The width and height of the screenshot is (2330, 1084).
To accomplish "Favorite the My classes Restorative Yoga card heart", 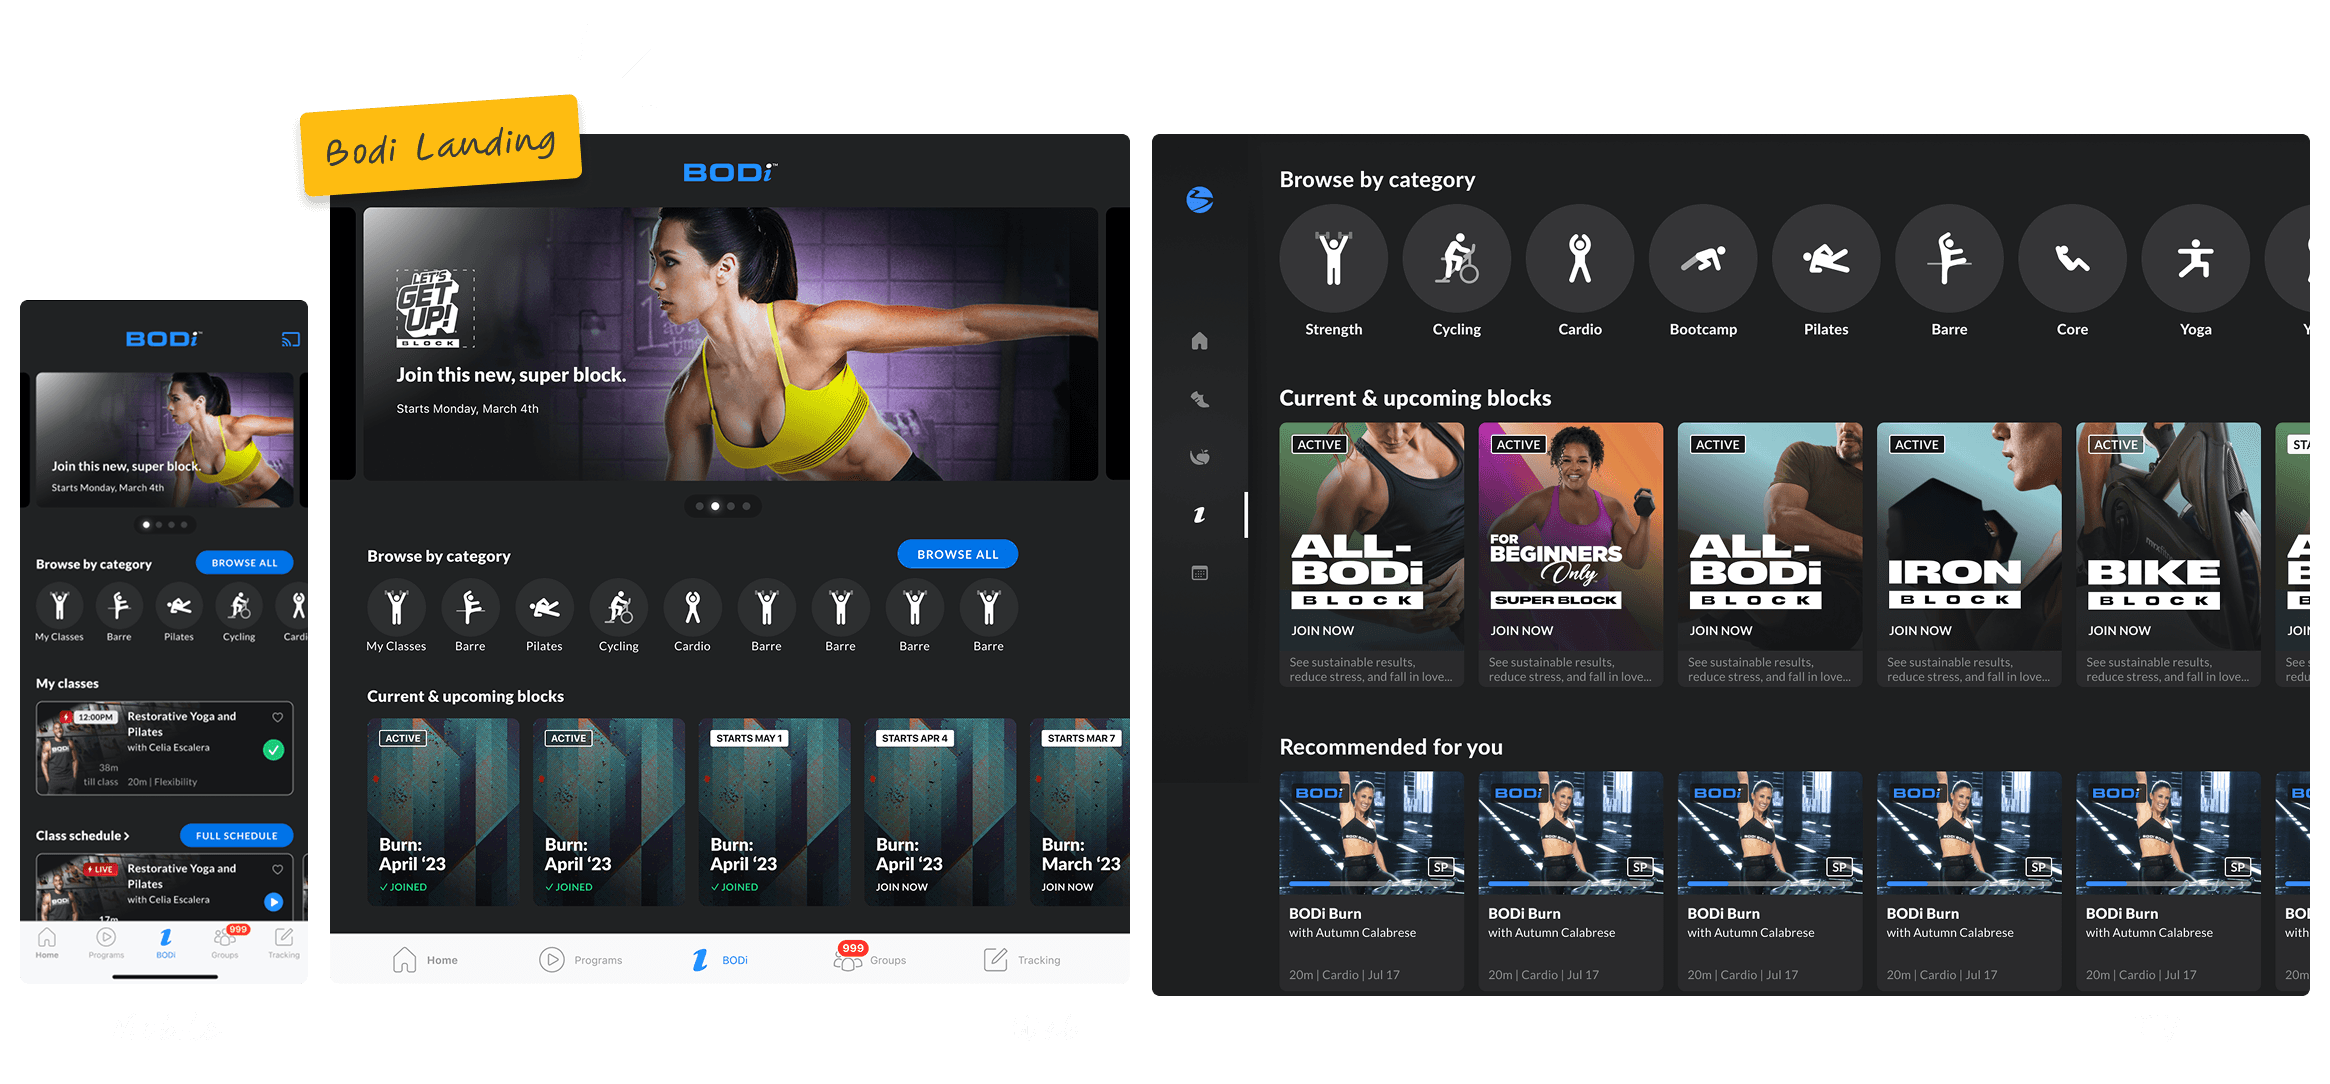I will pos(278,717).
